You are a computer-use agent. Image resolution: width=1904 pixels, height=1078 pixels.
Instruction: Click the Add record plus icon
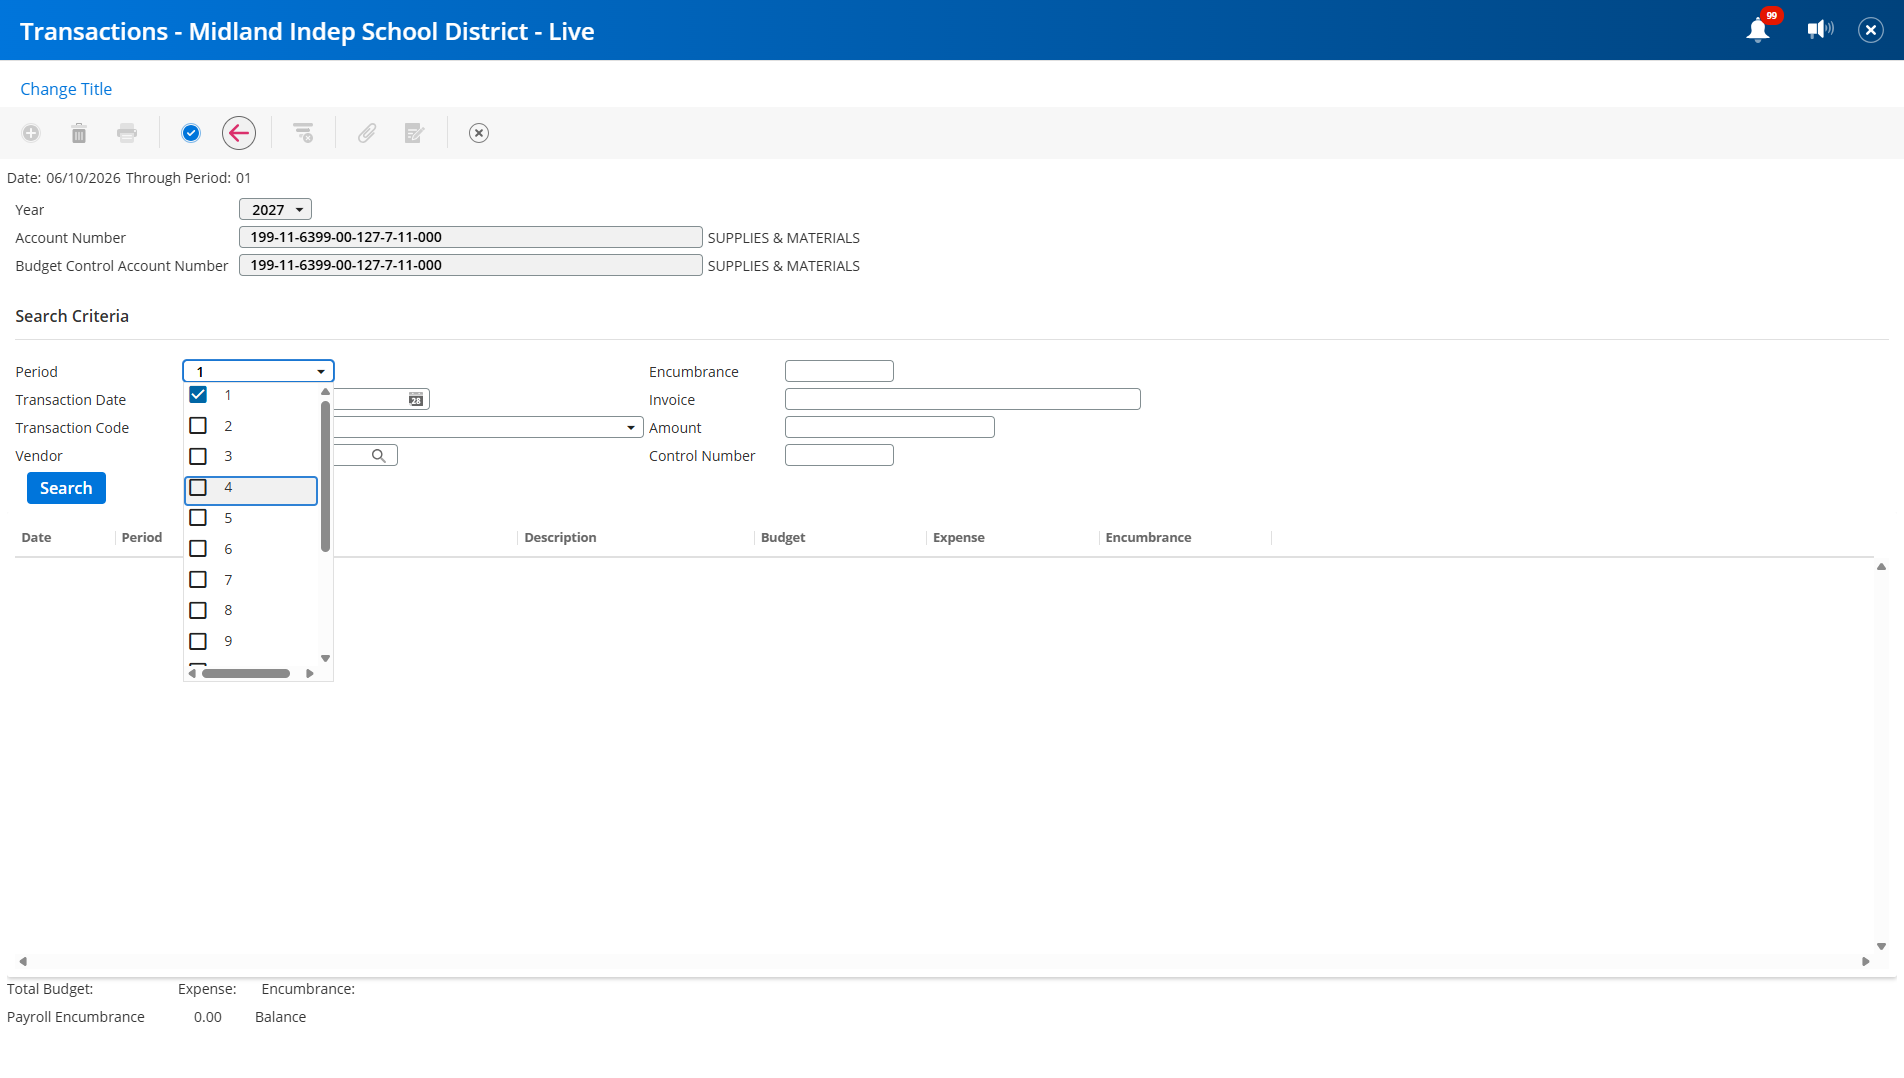(x=31, y=133)
